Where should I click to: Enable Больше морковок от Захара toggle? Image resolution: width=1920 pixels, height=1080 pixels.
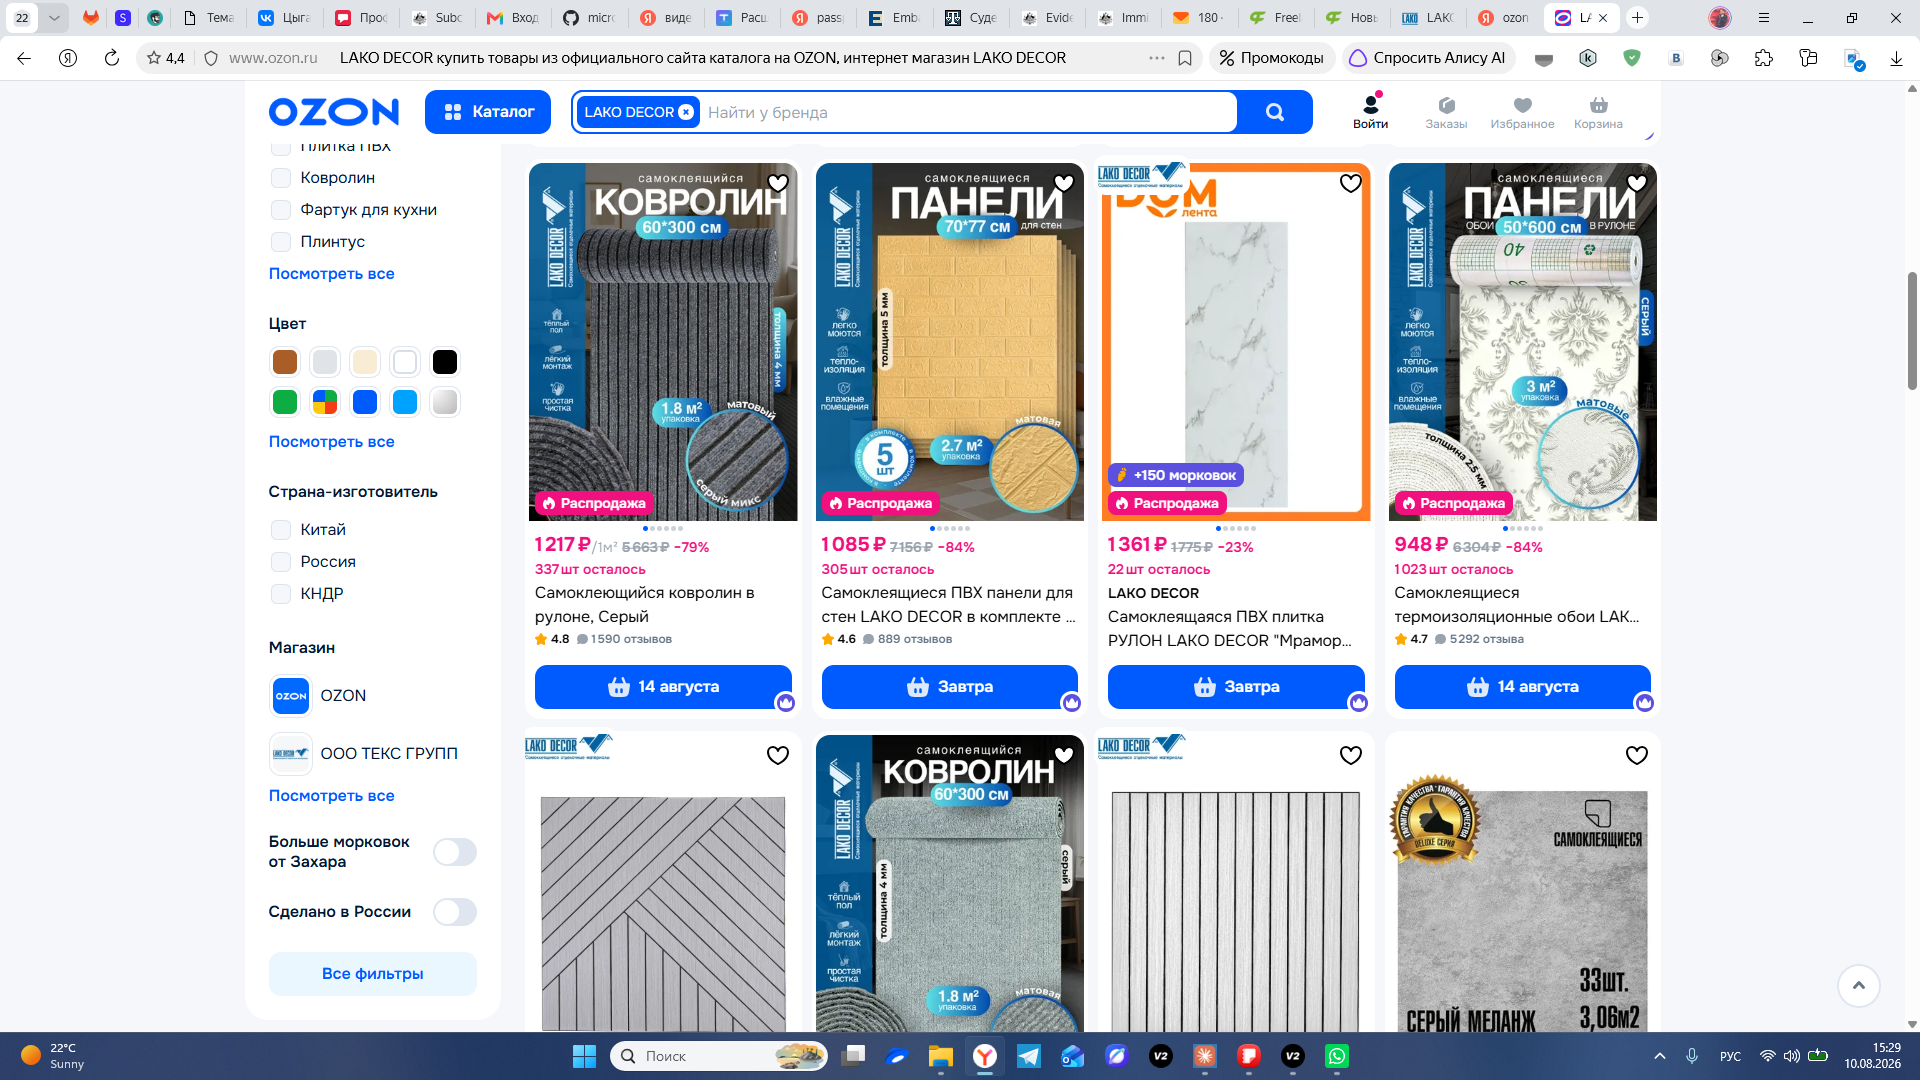point(455,852)
